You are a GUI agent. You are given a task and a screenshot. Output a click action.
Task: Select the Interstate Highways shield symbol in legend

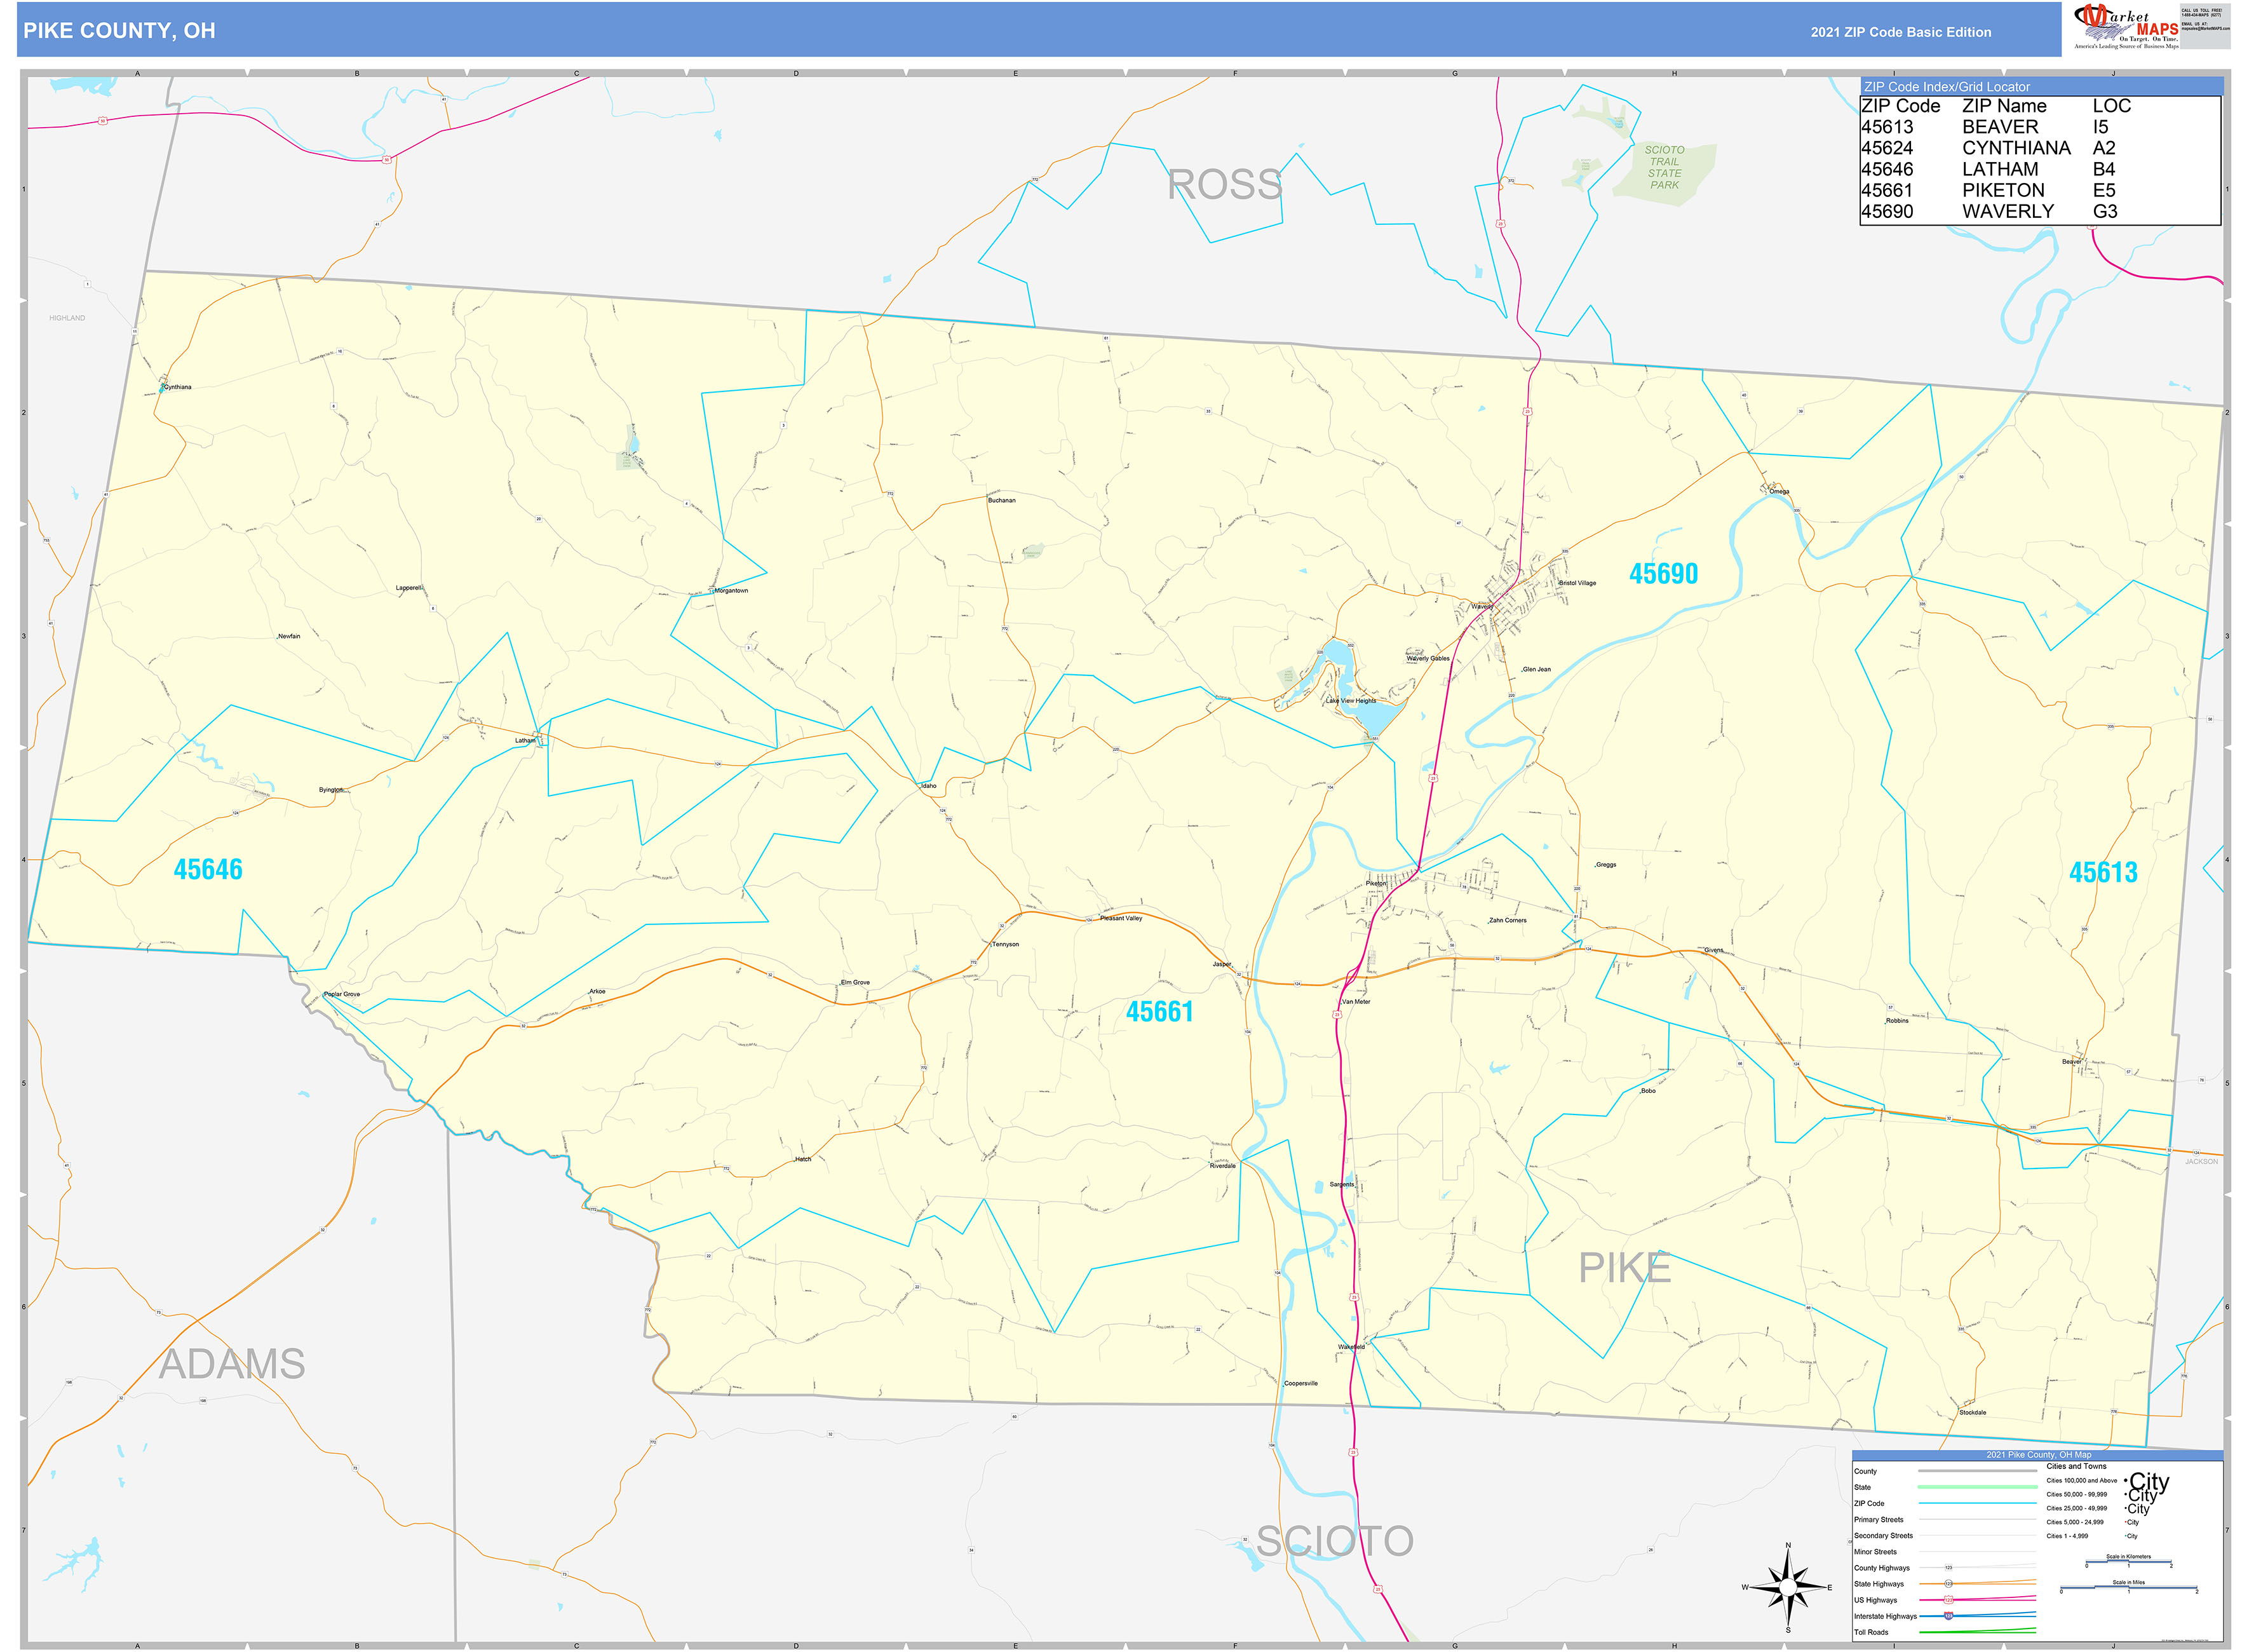click(1949, 1617)
